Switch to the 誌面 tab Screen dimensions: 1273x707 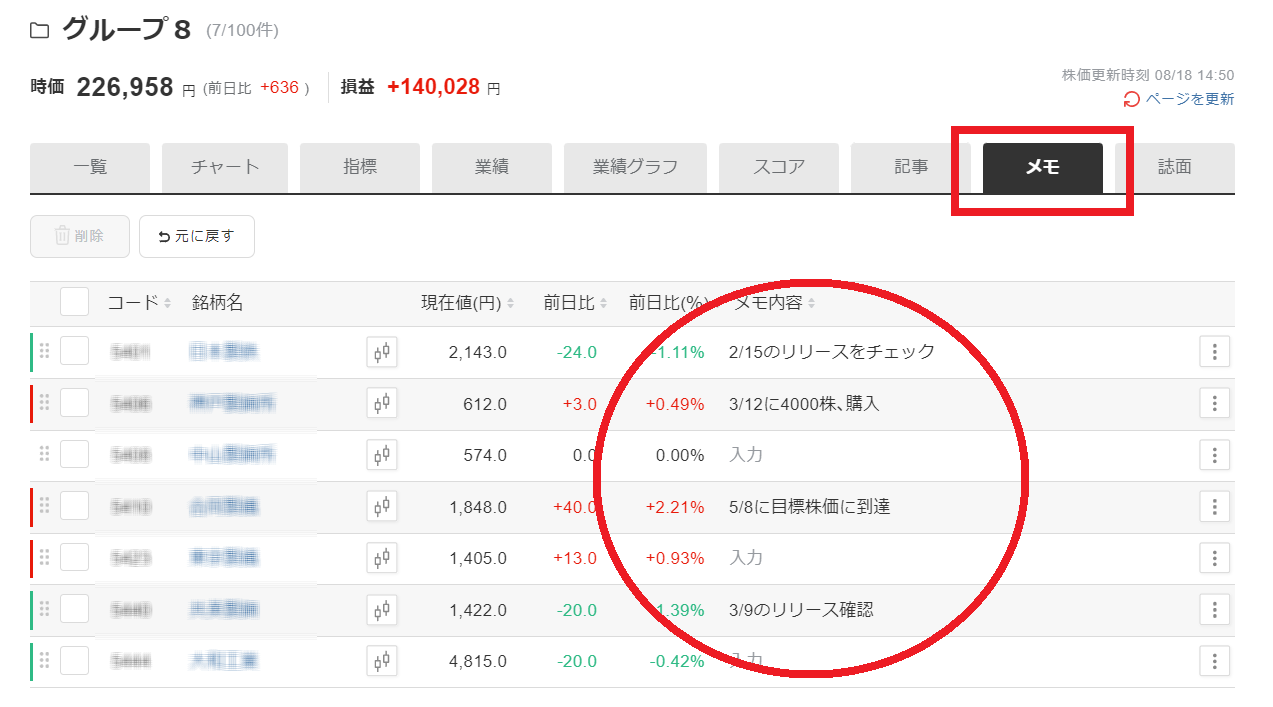[x=1175, y=168]
